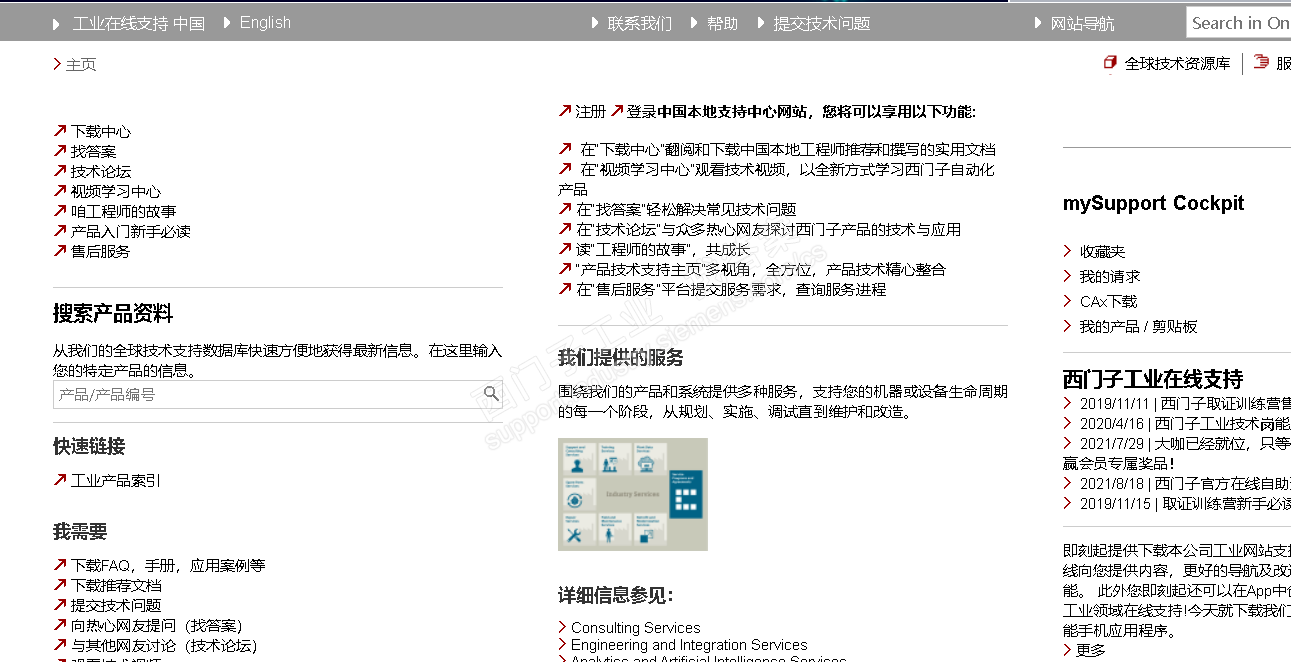Open CAx下载 in mySupport Cockpit
The height and width of the screenshot is (662, 1291).
pyautogui.click(x=1108, y=301)
